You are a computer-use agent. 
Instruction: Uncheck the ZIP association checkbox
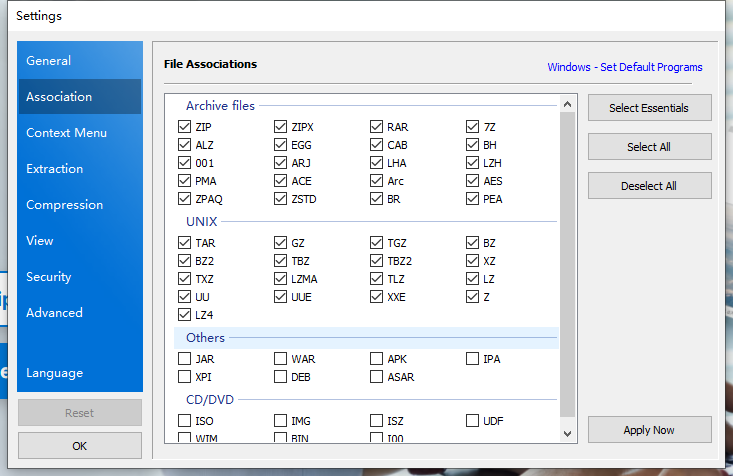pyautogui.click(x=184, y=127)
